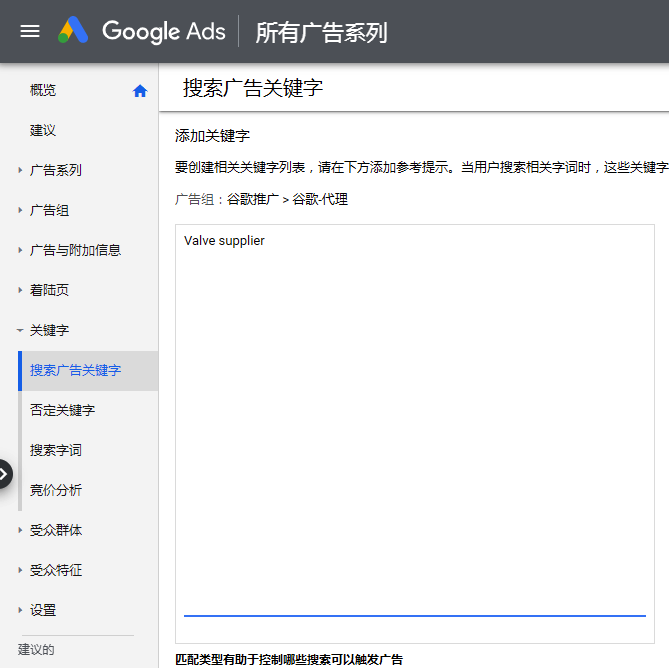Viewport: 669px width, 668px height.
Task: Open 否定关键字 negative keywords
Action: 62,410
